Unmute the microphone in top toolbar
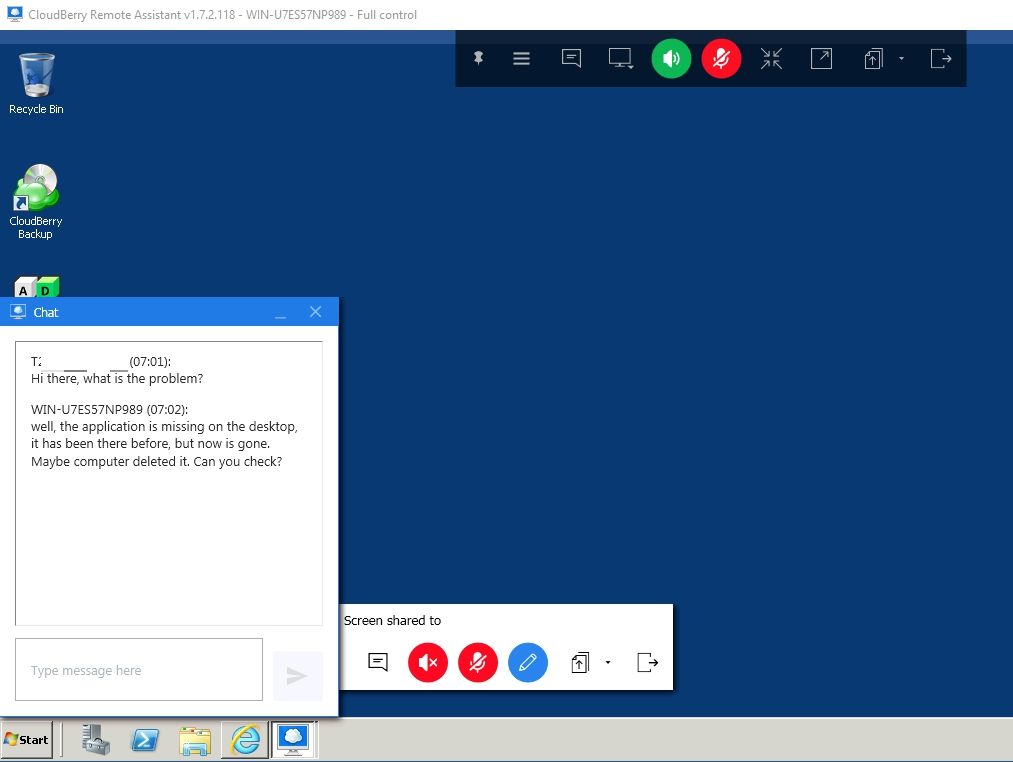 pos(721,59)
